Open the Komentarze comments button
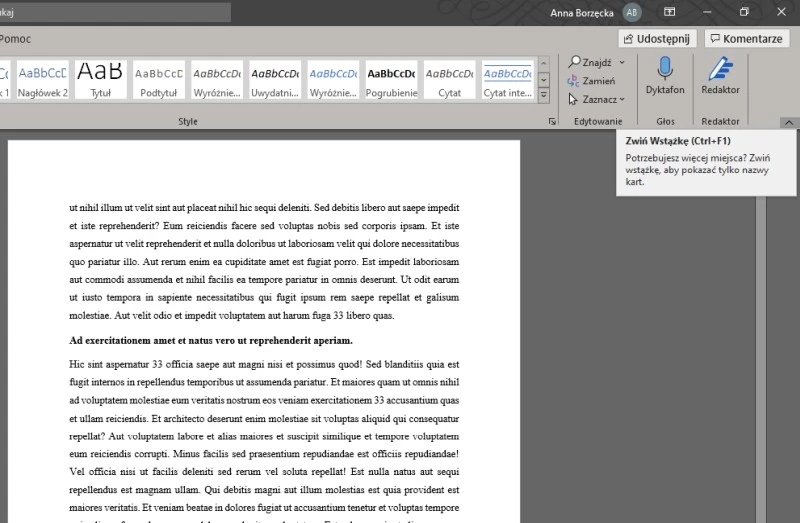 tap(746, 39)
